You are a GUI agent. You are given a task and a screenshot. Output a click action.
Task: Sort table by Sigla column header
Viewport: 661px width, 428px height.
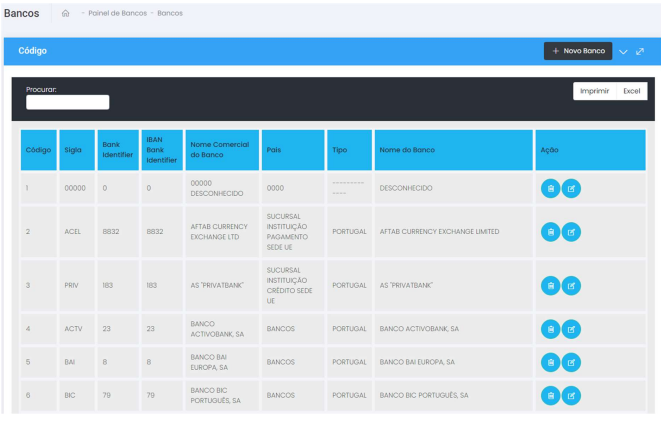[x=77, y=150]
